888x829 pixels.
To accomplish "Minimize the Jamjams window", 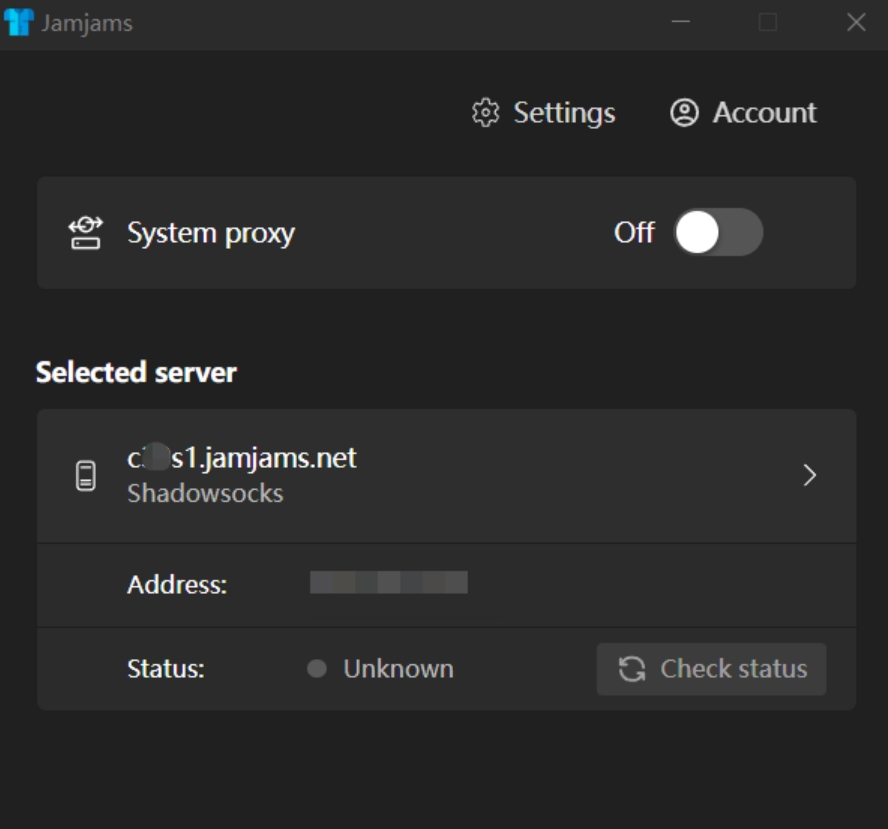I will click(680, 22).
